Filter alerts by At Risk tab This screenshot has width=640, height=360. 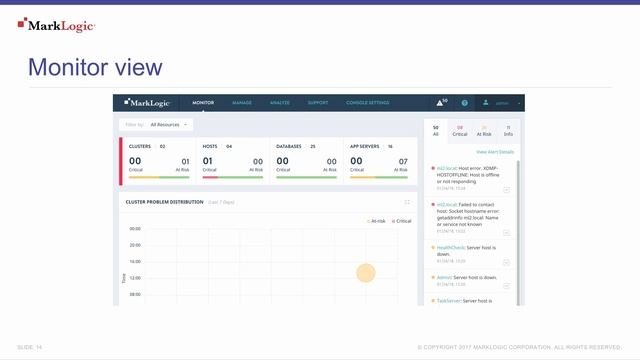pos(484,131)
